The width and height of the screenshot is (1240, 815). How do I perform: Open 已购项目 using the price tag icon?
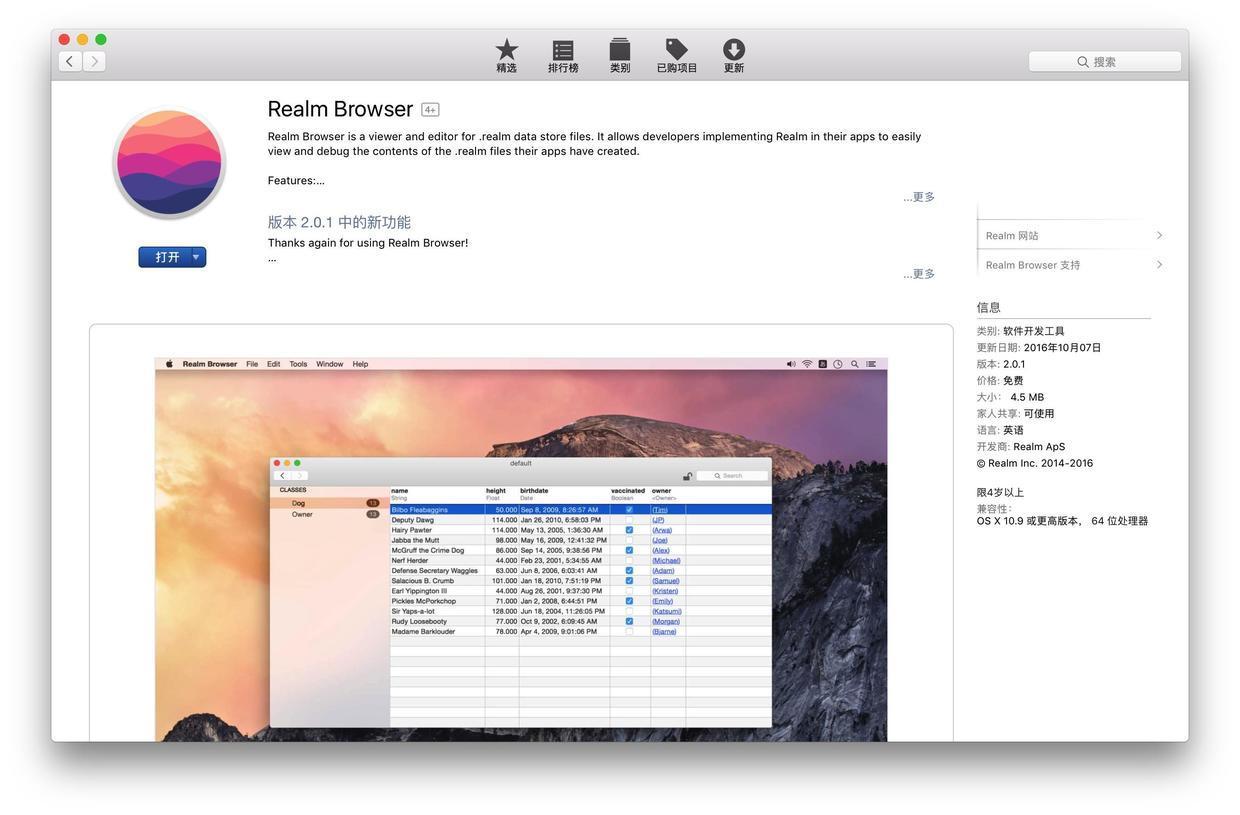click(674, 47)
